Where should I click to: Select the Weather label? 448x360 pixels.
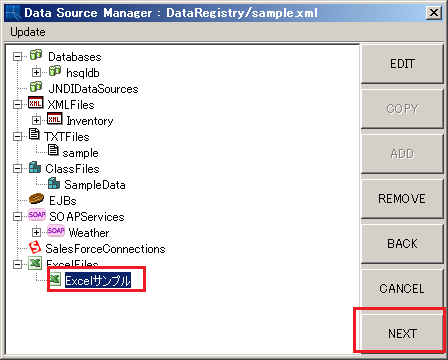point(89,233)
